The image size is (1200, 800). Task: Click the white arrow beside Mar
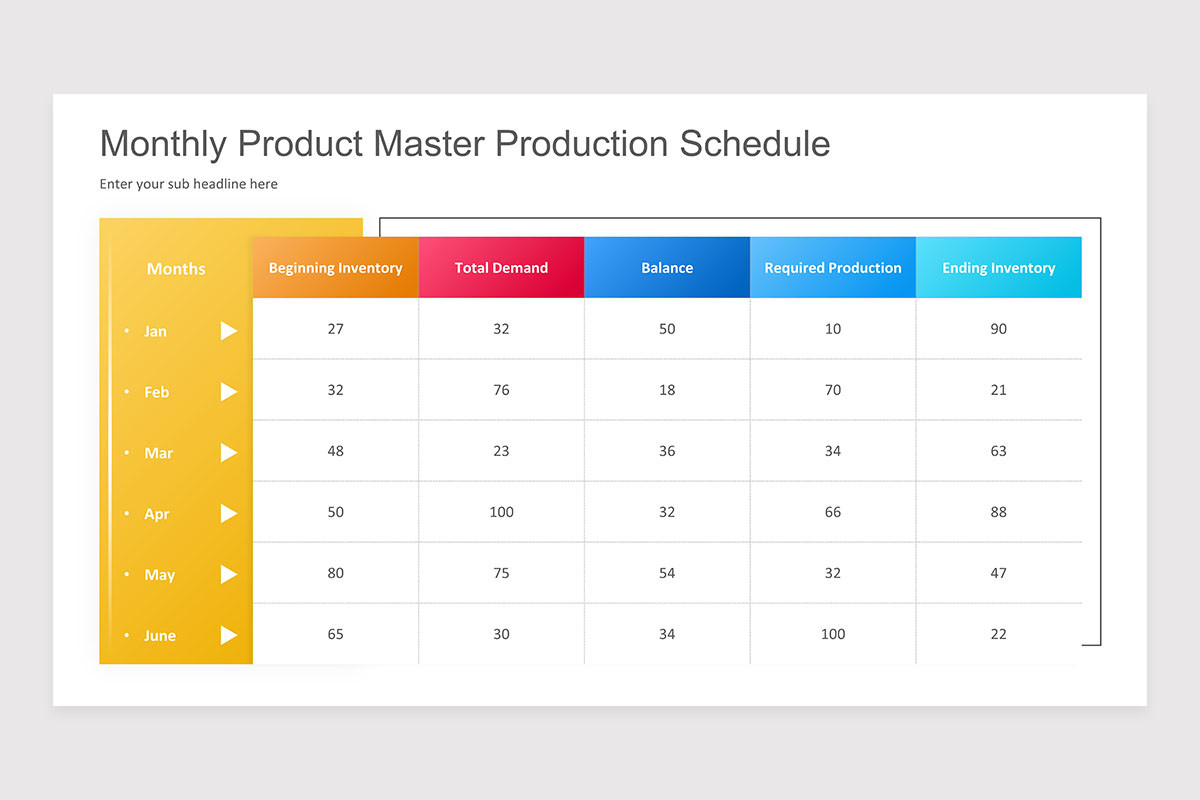coord(229,453)
